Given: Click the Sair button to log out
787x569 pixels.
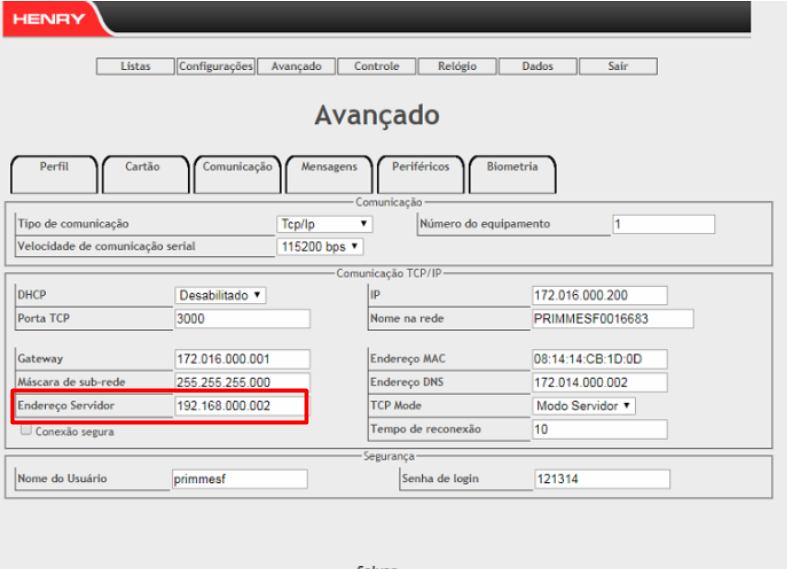Looking at the screenshot, I should (x=618, y=66).
